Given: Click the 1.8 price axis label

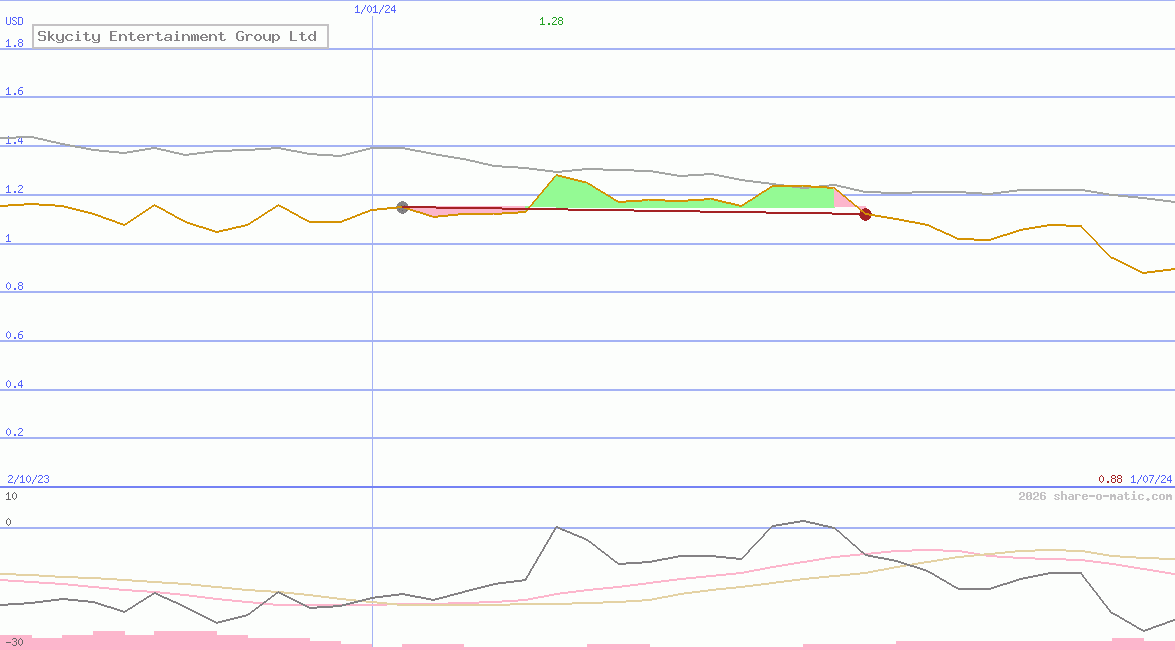Looking at the screenshot, I should 14,43.
